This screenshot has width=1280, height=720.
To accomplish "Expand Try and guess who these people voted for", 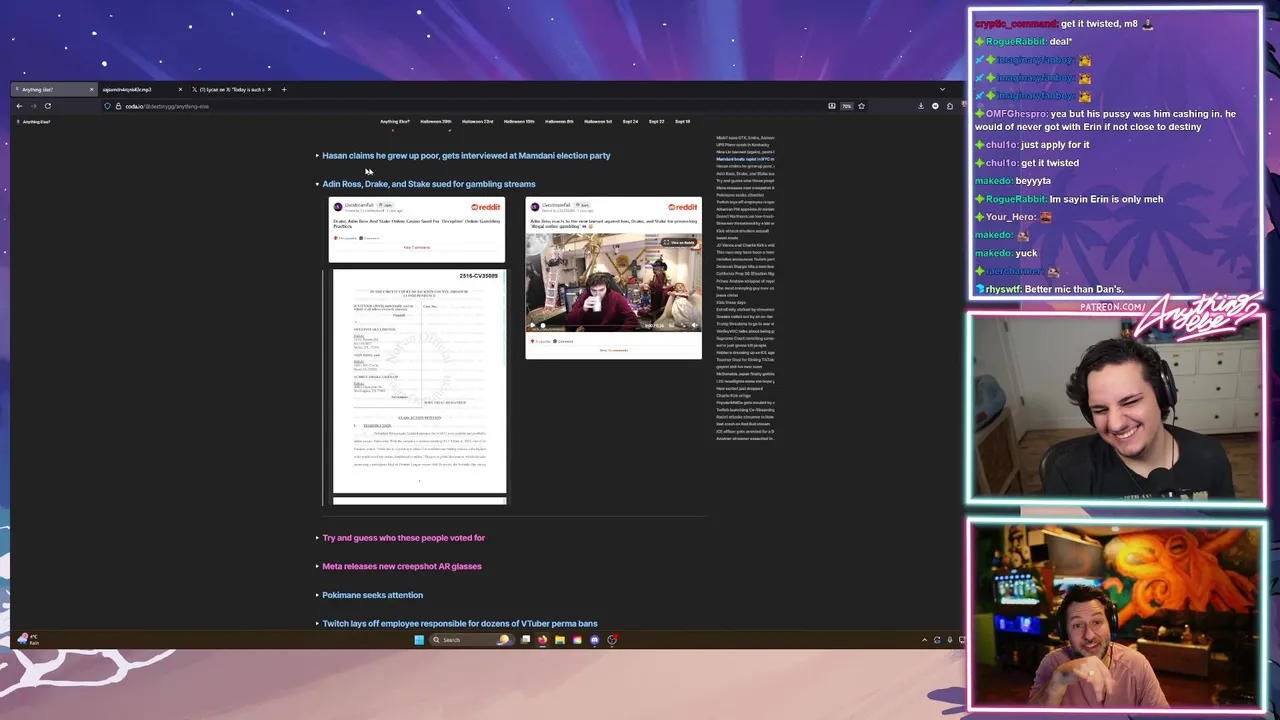I will click(317, 538).
